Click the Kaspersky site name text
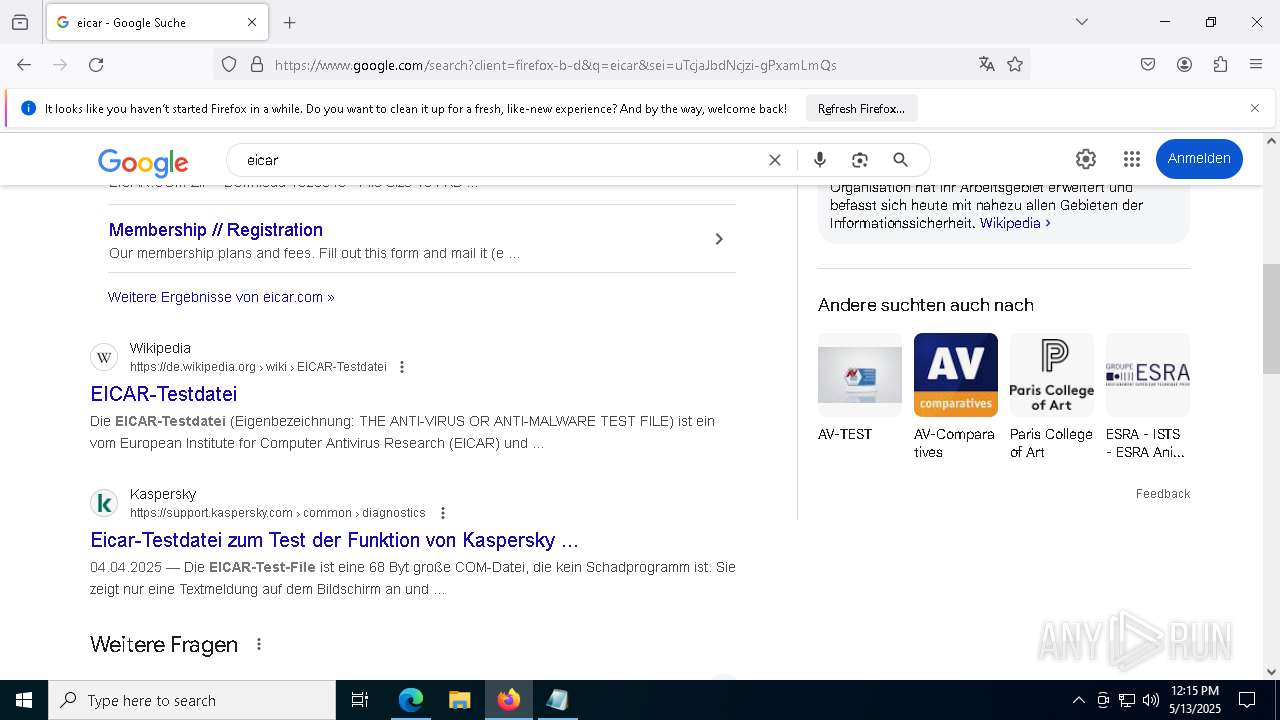Screen dimensions: 1280x720 (x=163, y=494)
